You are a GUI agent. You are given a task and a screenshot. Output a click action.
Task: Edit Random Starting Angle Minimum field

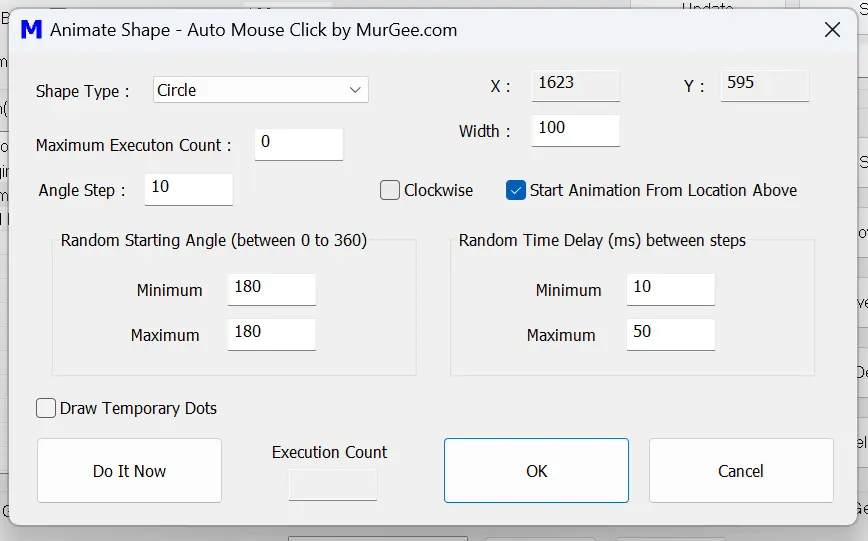pos(272,290)
